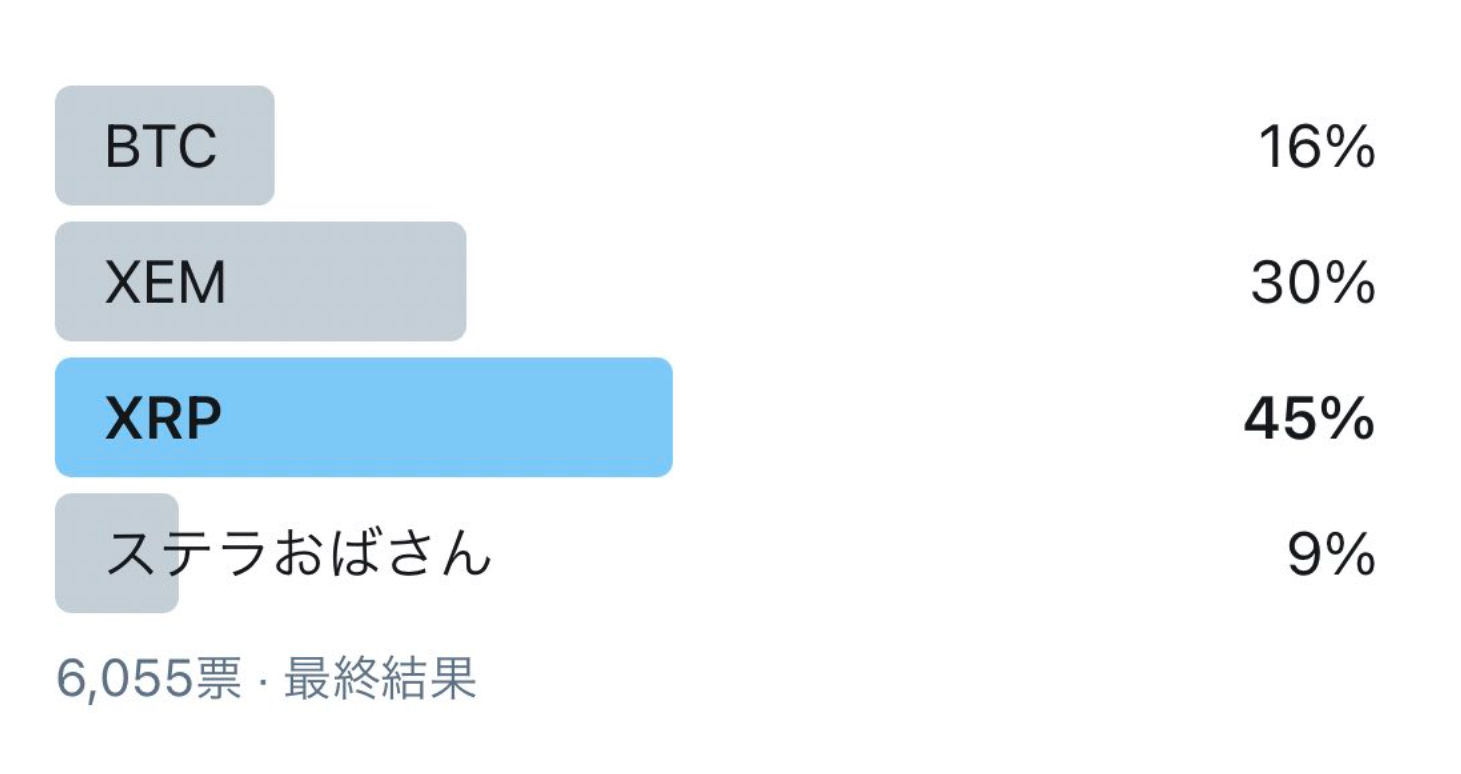
Task: Click the bold XRP option label
Action: (163, 419)
